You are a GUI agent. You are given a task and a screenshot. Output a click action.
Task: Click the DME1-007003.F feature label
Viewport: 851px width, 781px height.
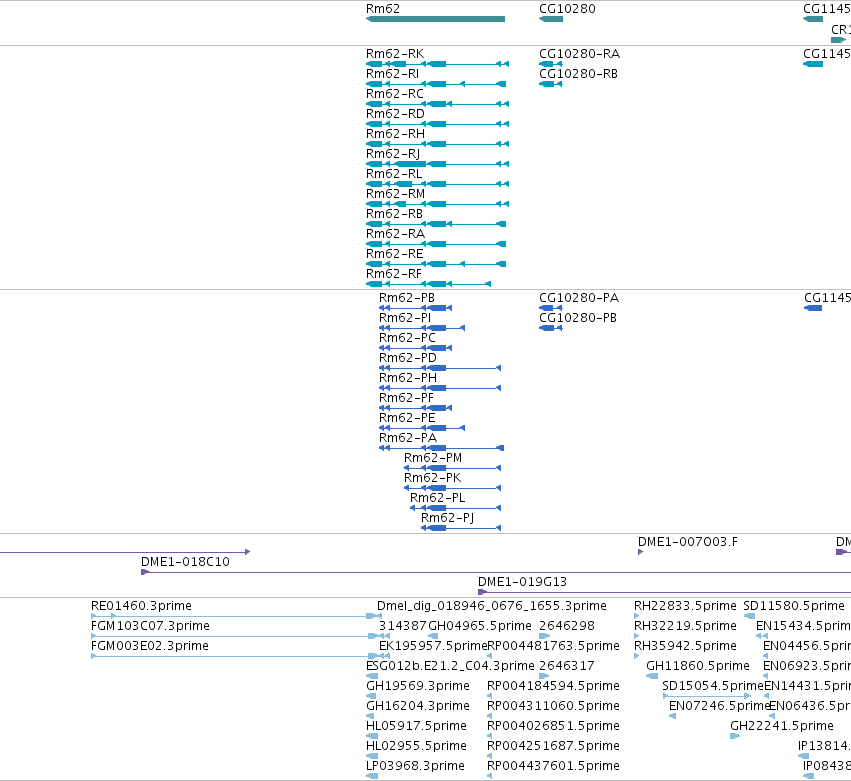(x=688, y=542)
